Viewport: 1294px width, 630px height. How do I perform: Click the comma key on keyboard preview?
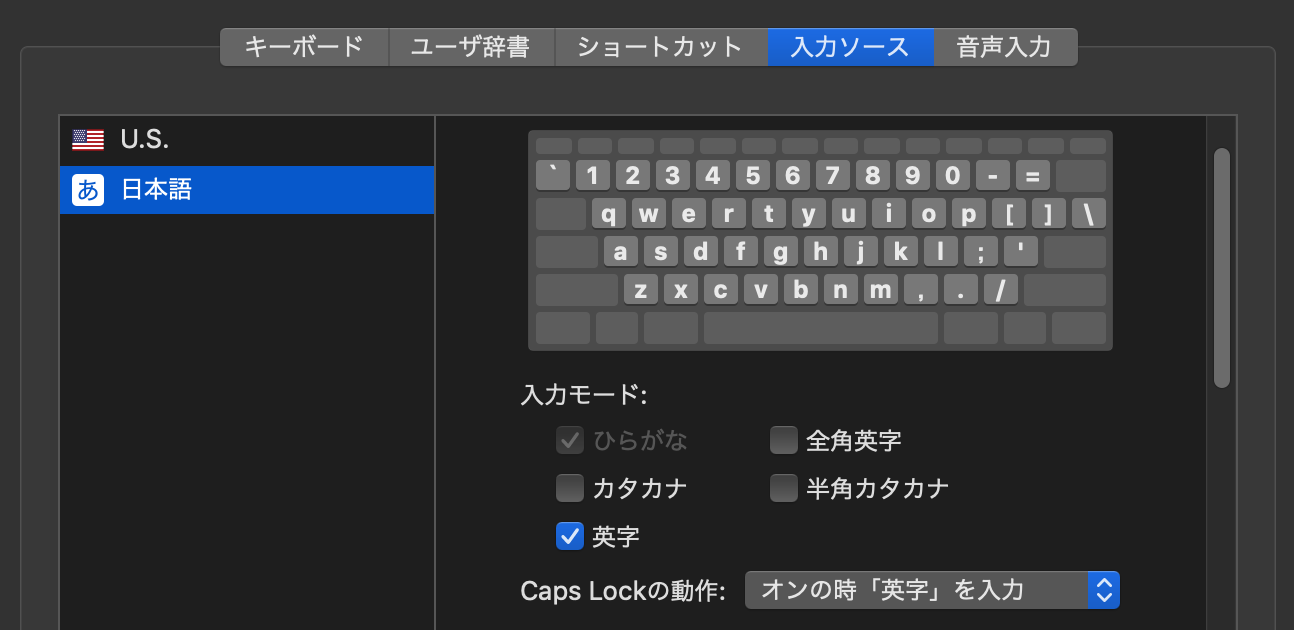click(921, 289)
